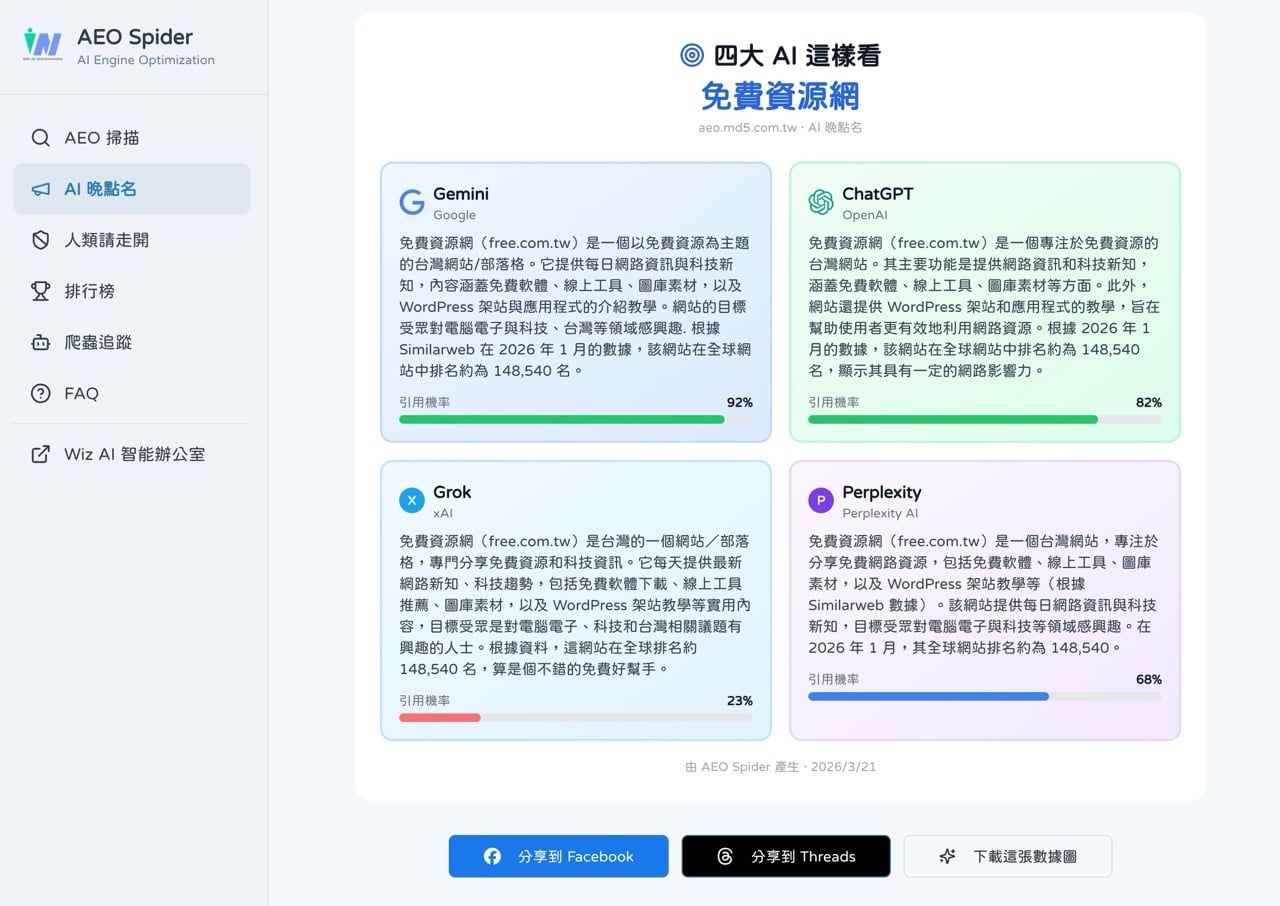Image resolution: width=1280 pixels, height=906 pixels.
Task: Click Gemini's 92% citation rate bar
Action: coord(575,420)
